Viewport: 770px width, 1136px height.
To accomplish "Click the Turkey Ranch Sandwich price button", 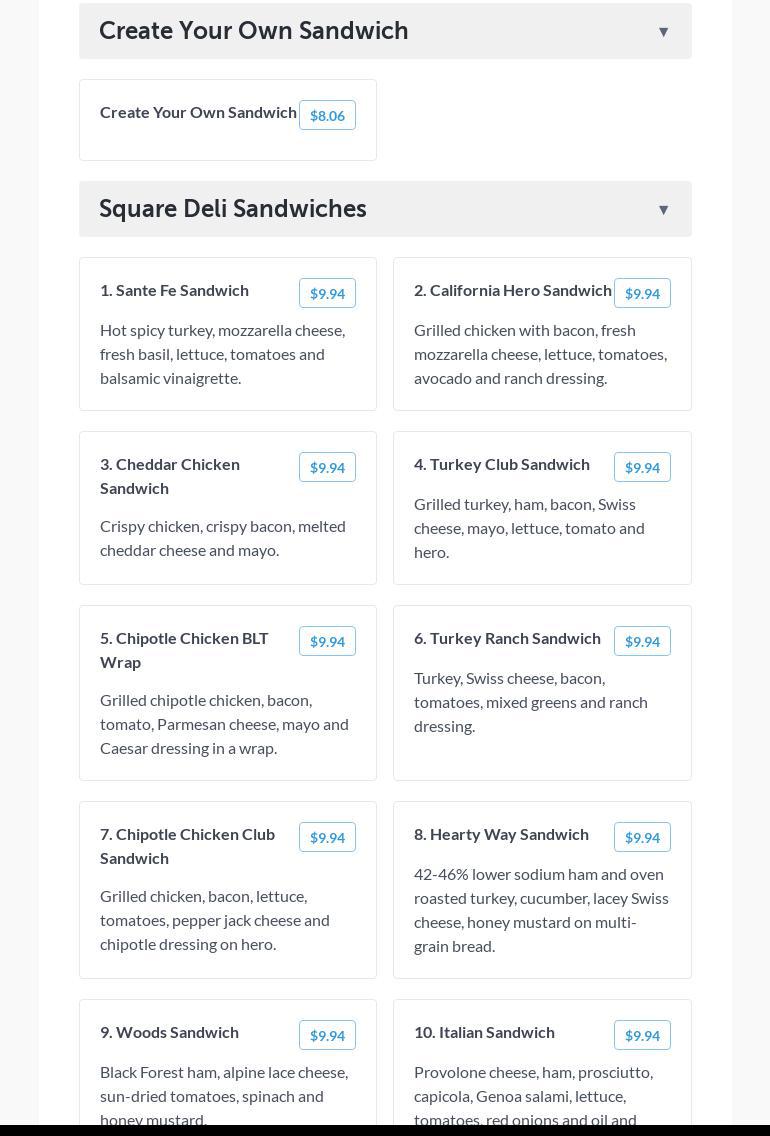I will point(642,642).
